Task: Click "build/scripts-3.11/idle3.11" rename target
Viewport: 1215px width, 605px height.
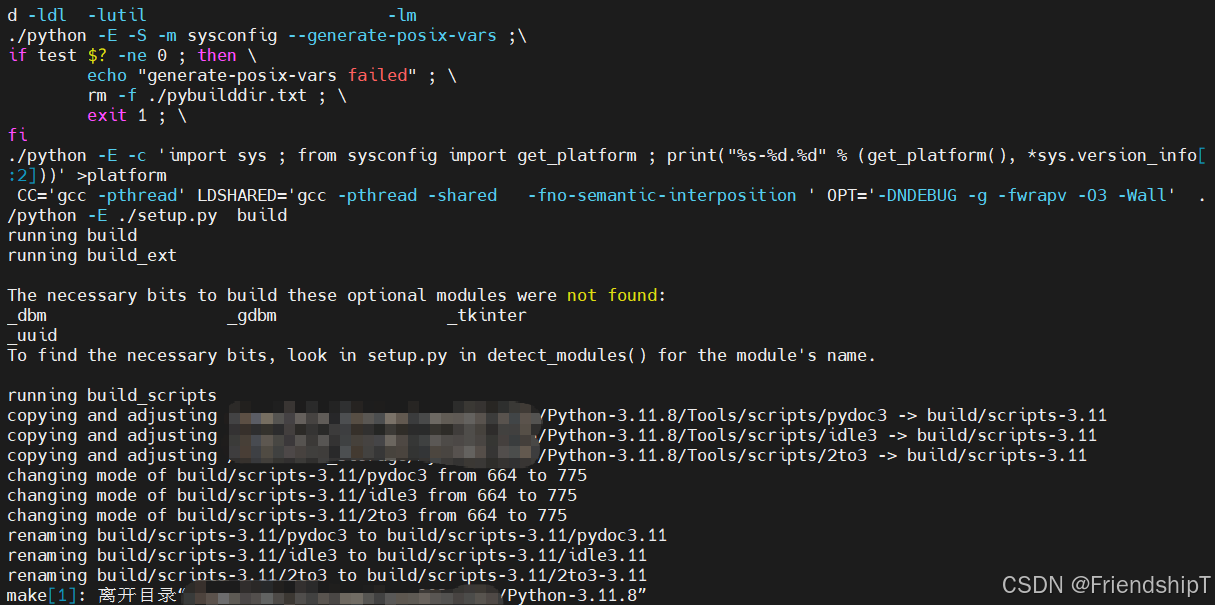Action: pyautogui.click(x=512, y=555)
